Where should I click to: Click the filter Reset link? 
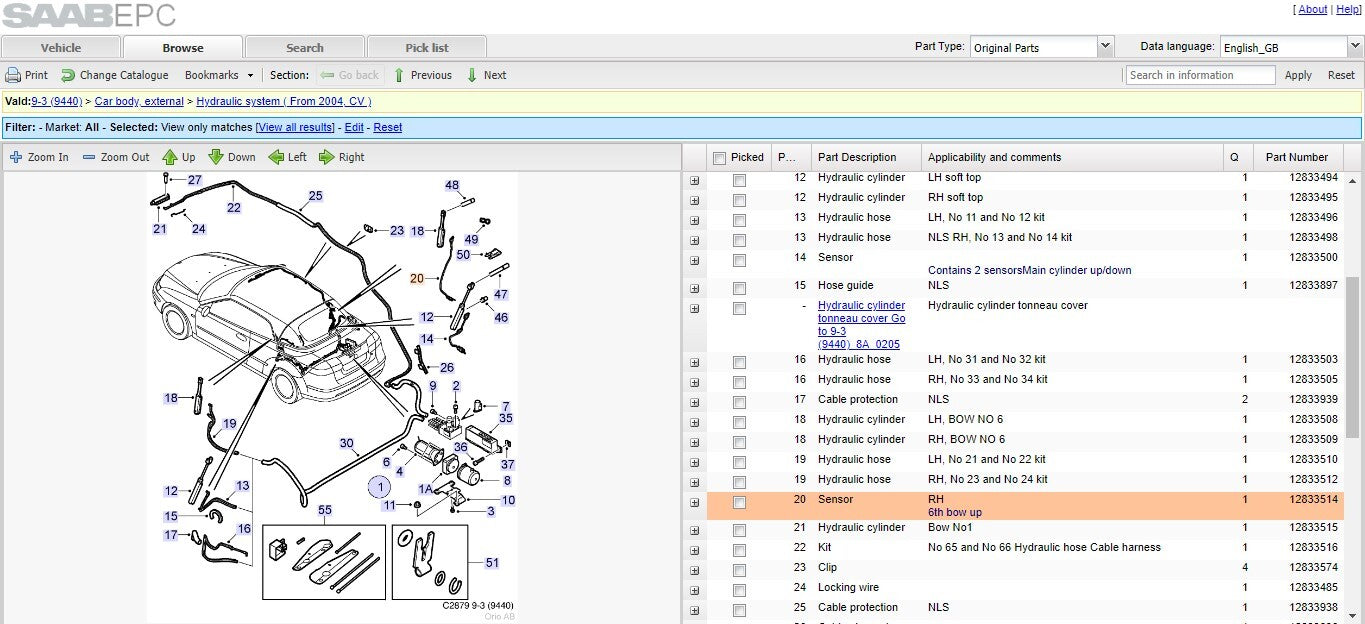tap(388, 127)
